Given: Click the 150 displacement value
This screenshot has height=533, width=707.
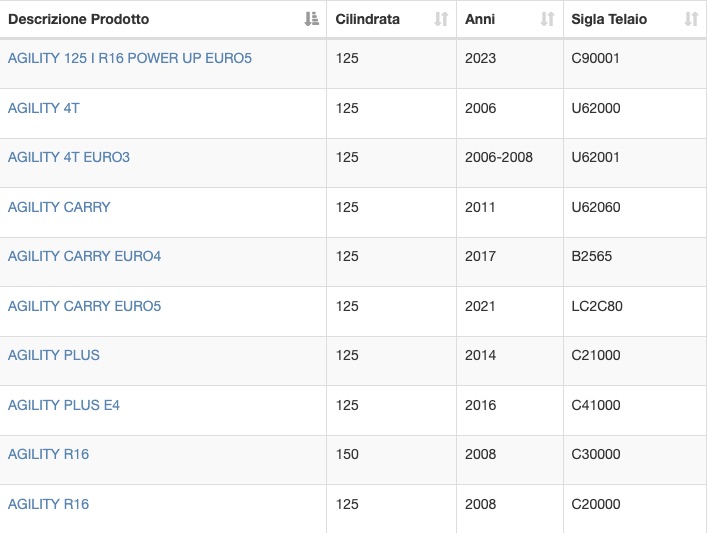Looking at the screenshot, I should pos(347,454).
